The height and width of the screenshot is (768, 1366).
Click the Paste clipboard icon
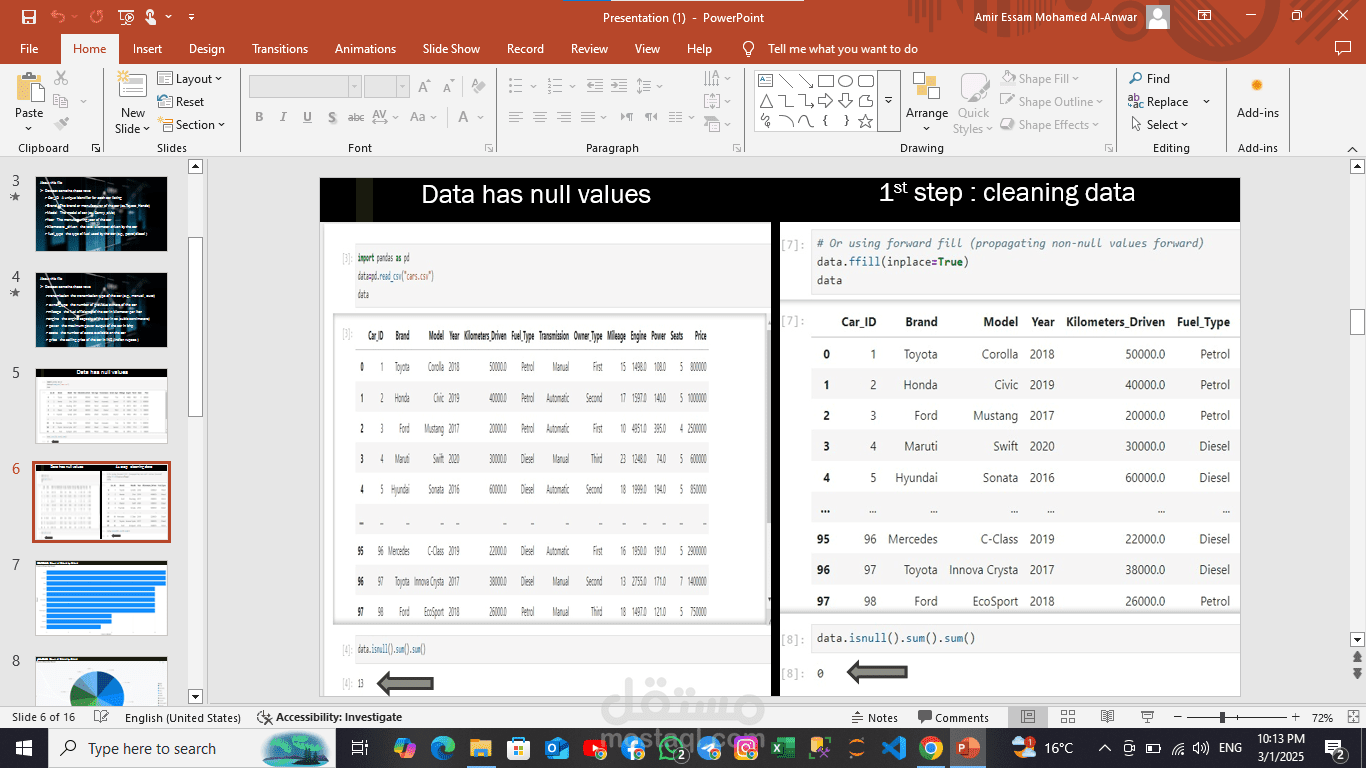coord(29,87)
